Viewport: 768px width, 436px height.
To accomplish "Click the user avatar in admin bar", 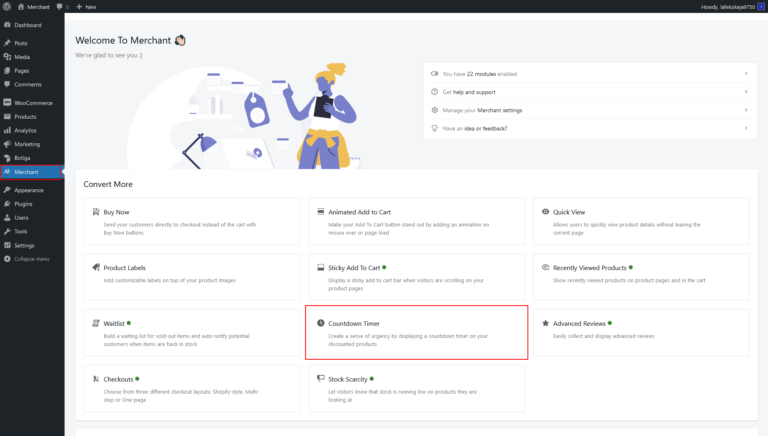I will (x=761, y=7).
